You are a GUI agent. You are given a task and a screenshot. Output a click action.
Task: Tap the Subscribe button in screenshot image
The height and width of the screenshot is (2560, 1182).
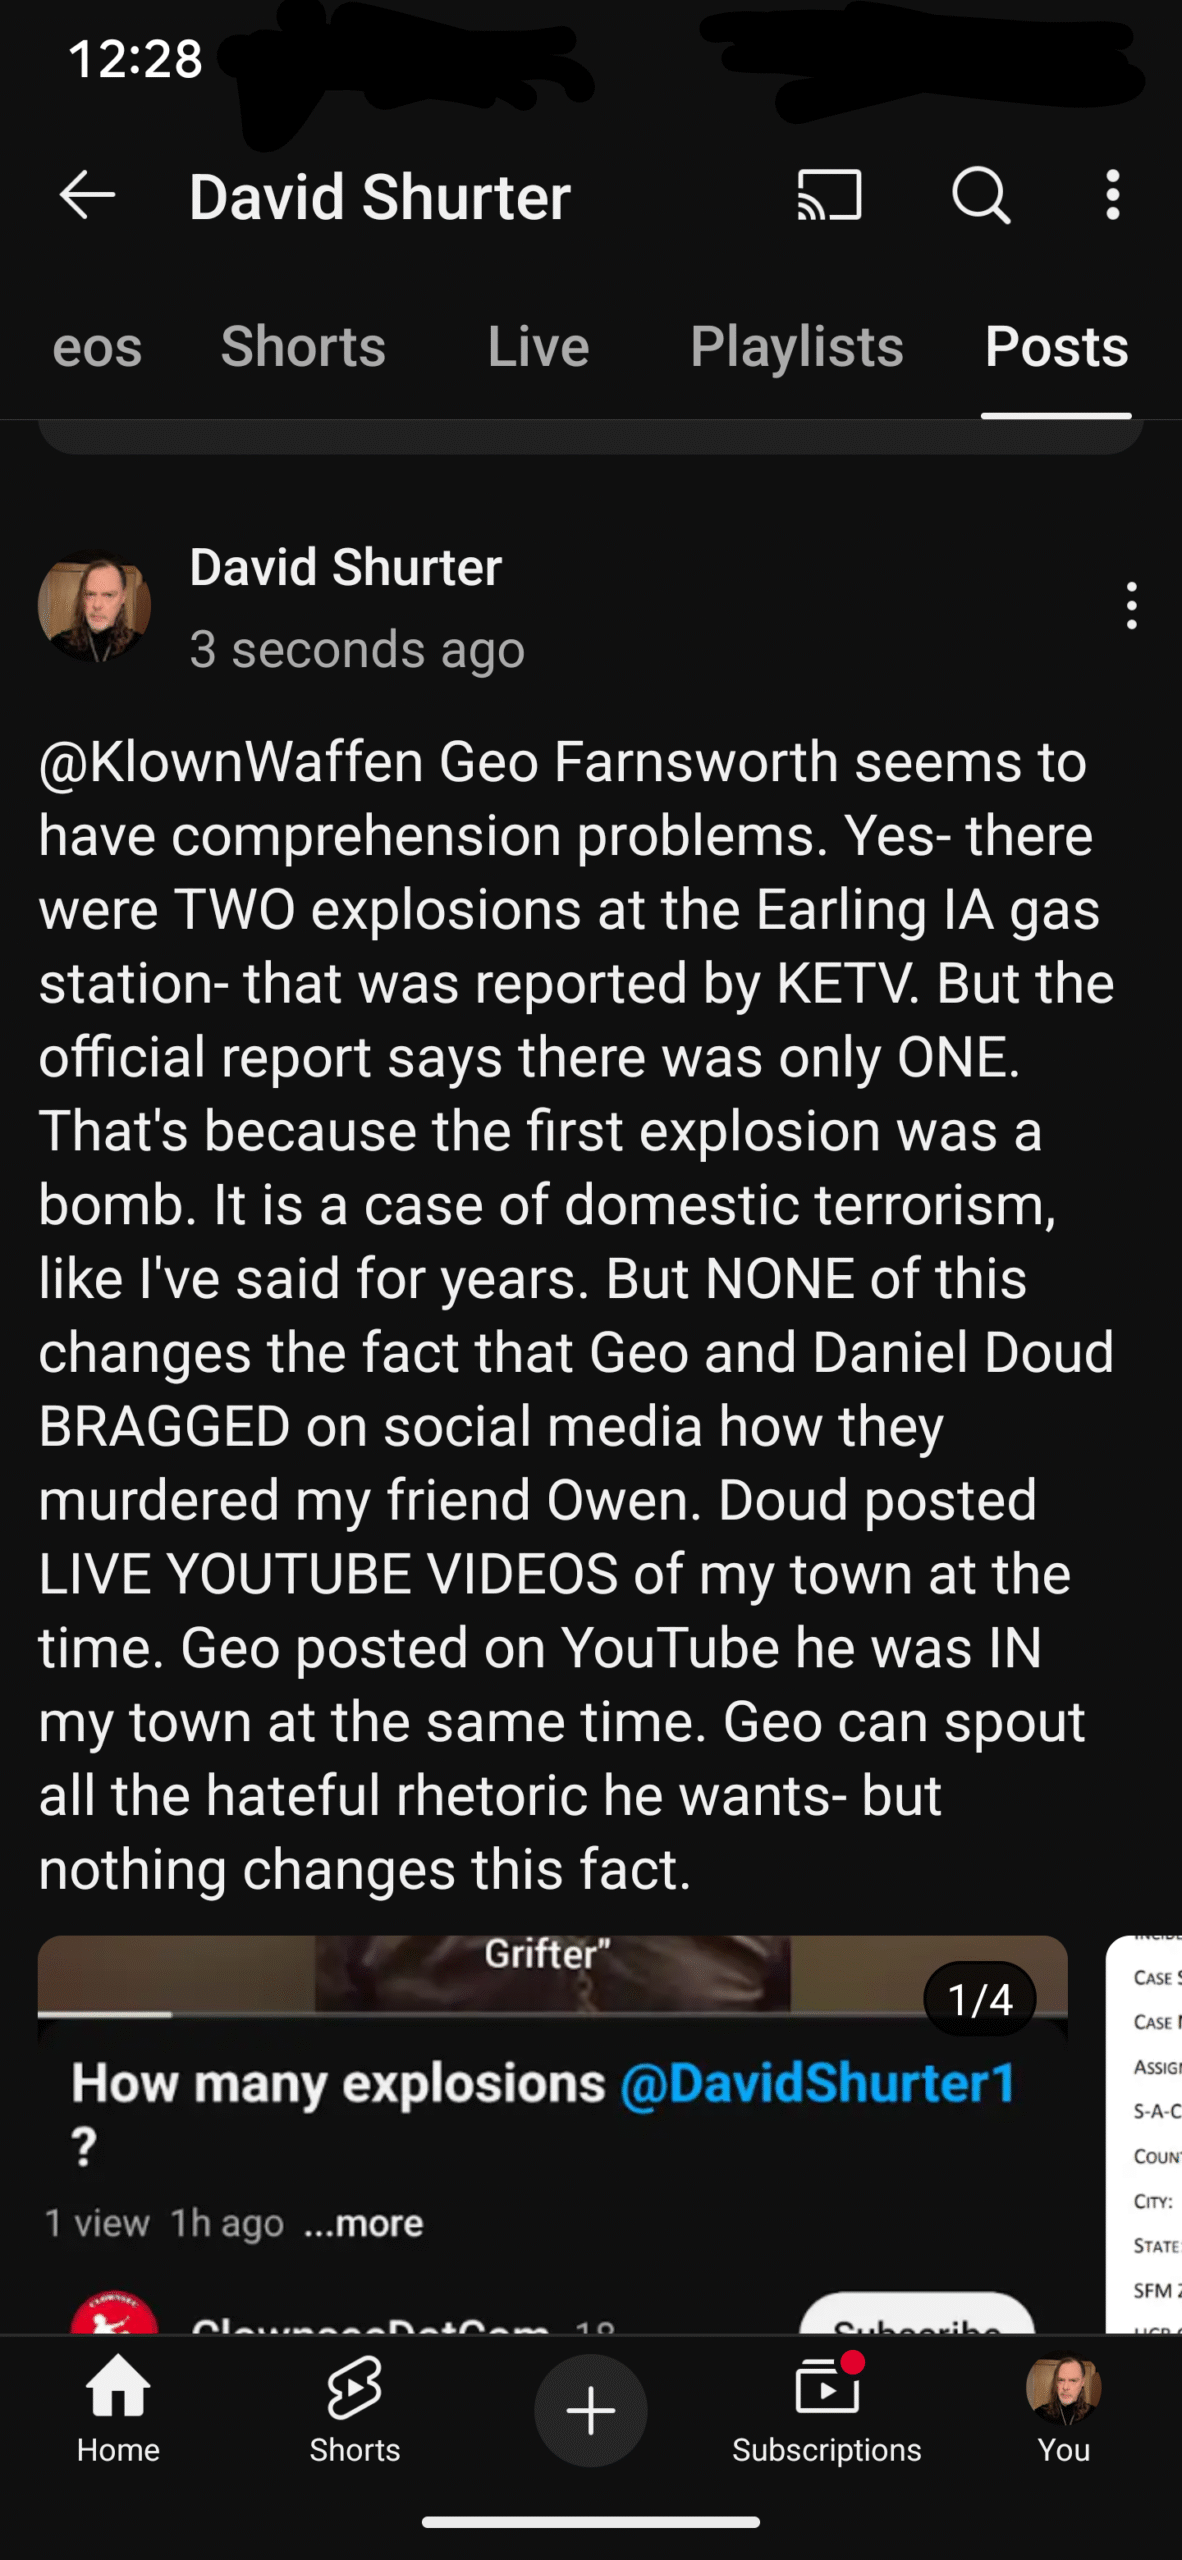pyautogui.click(x=917, y=2316)
